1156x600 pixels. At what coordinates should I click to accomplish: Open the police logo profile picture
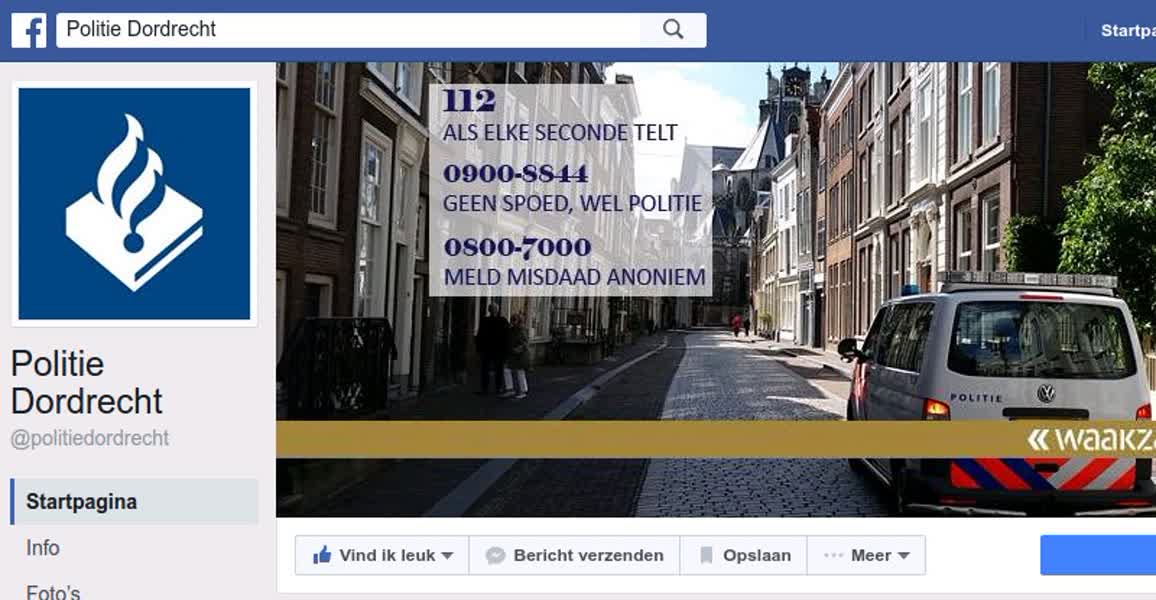click(134, 204)
